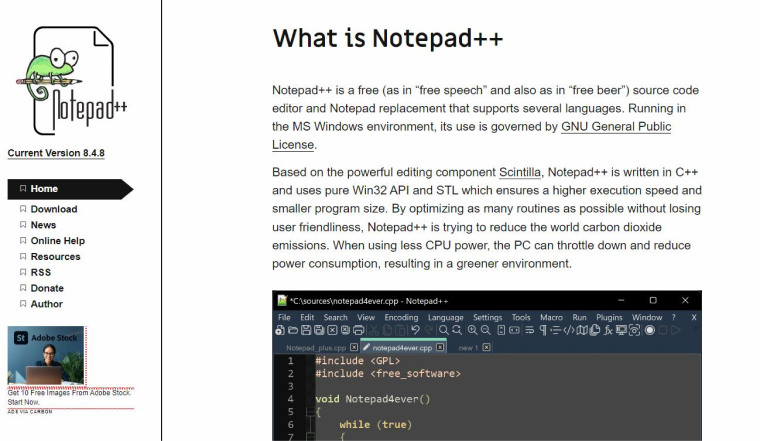Click the 'What is Notepad++' heading
This screenshot has width=760, height=441.
pos(387,38)
